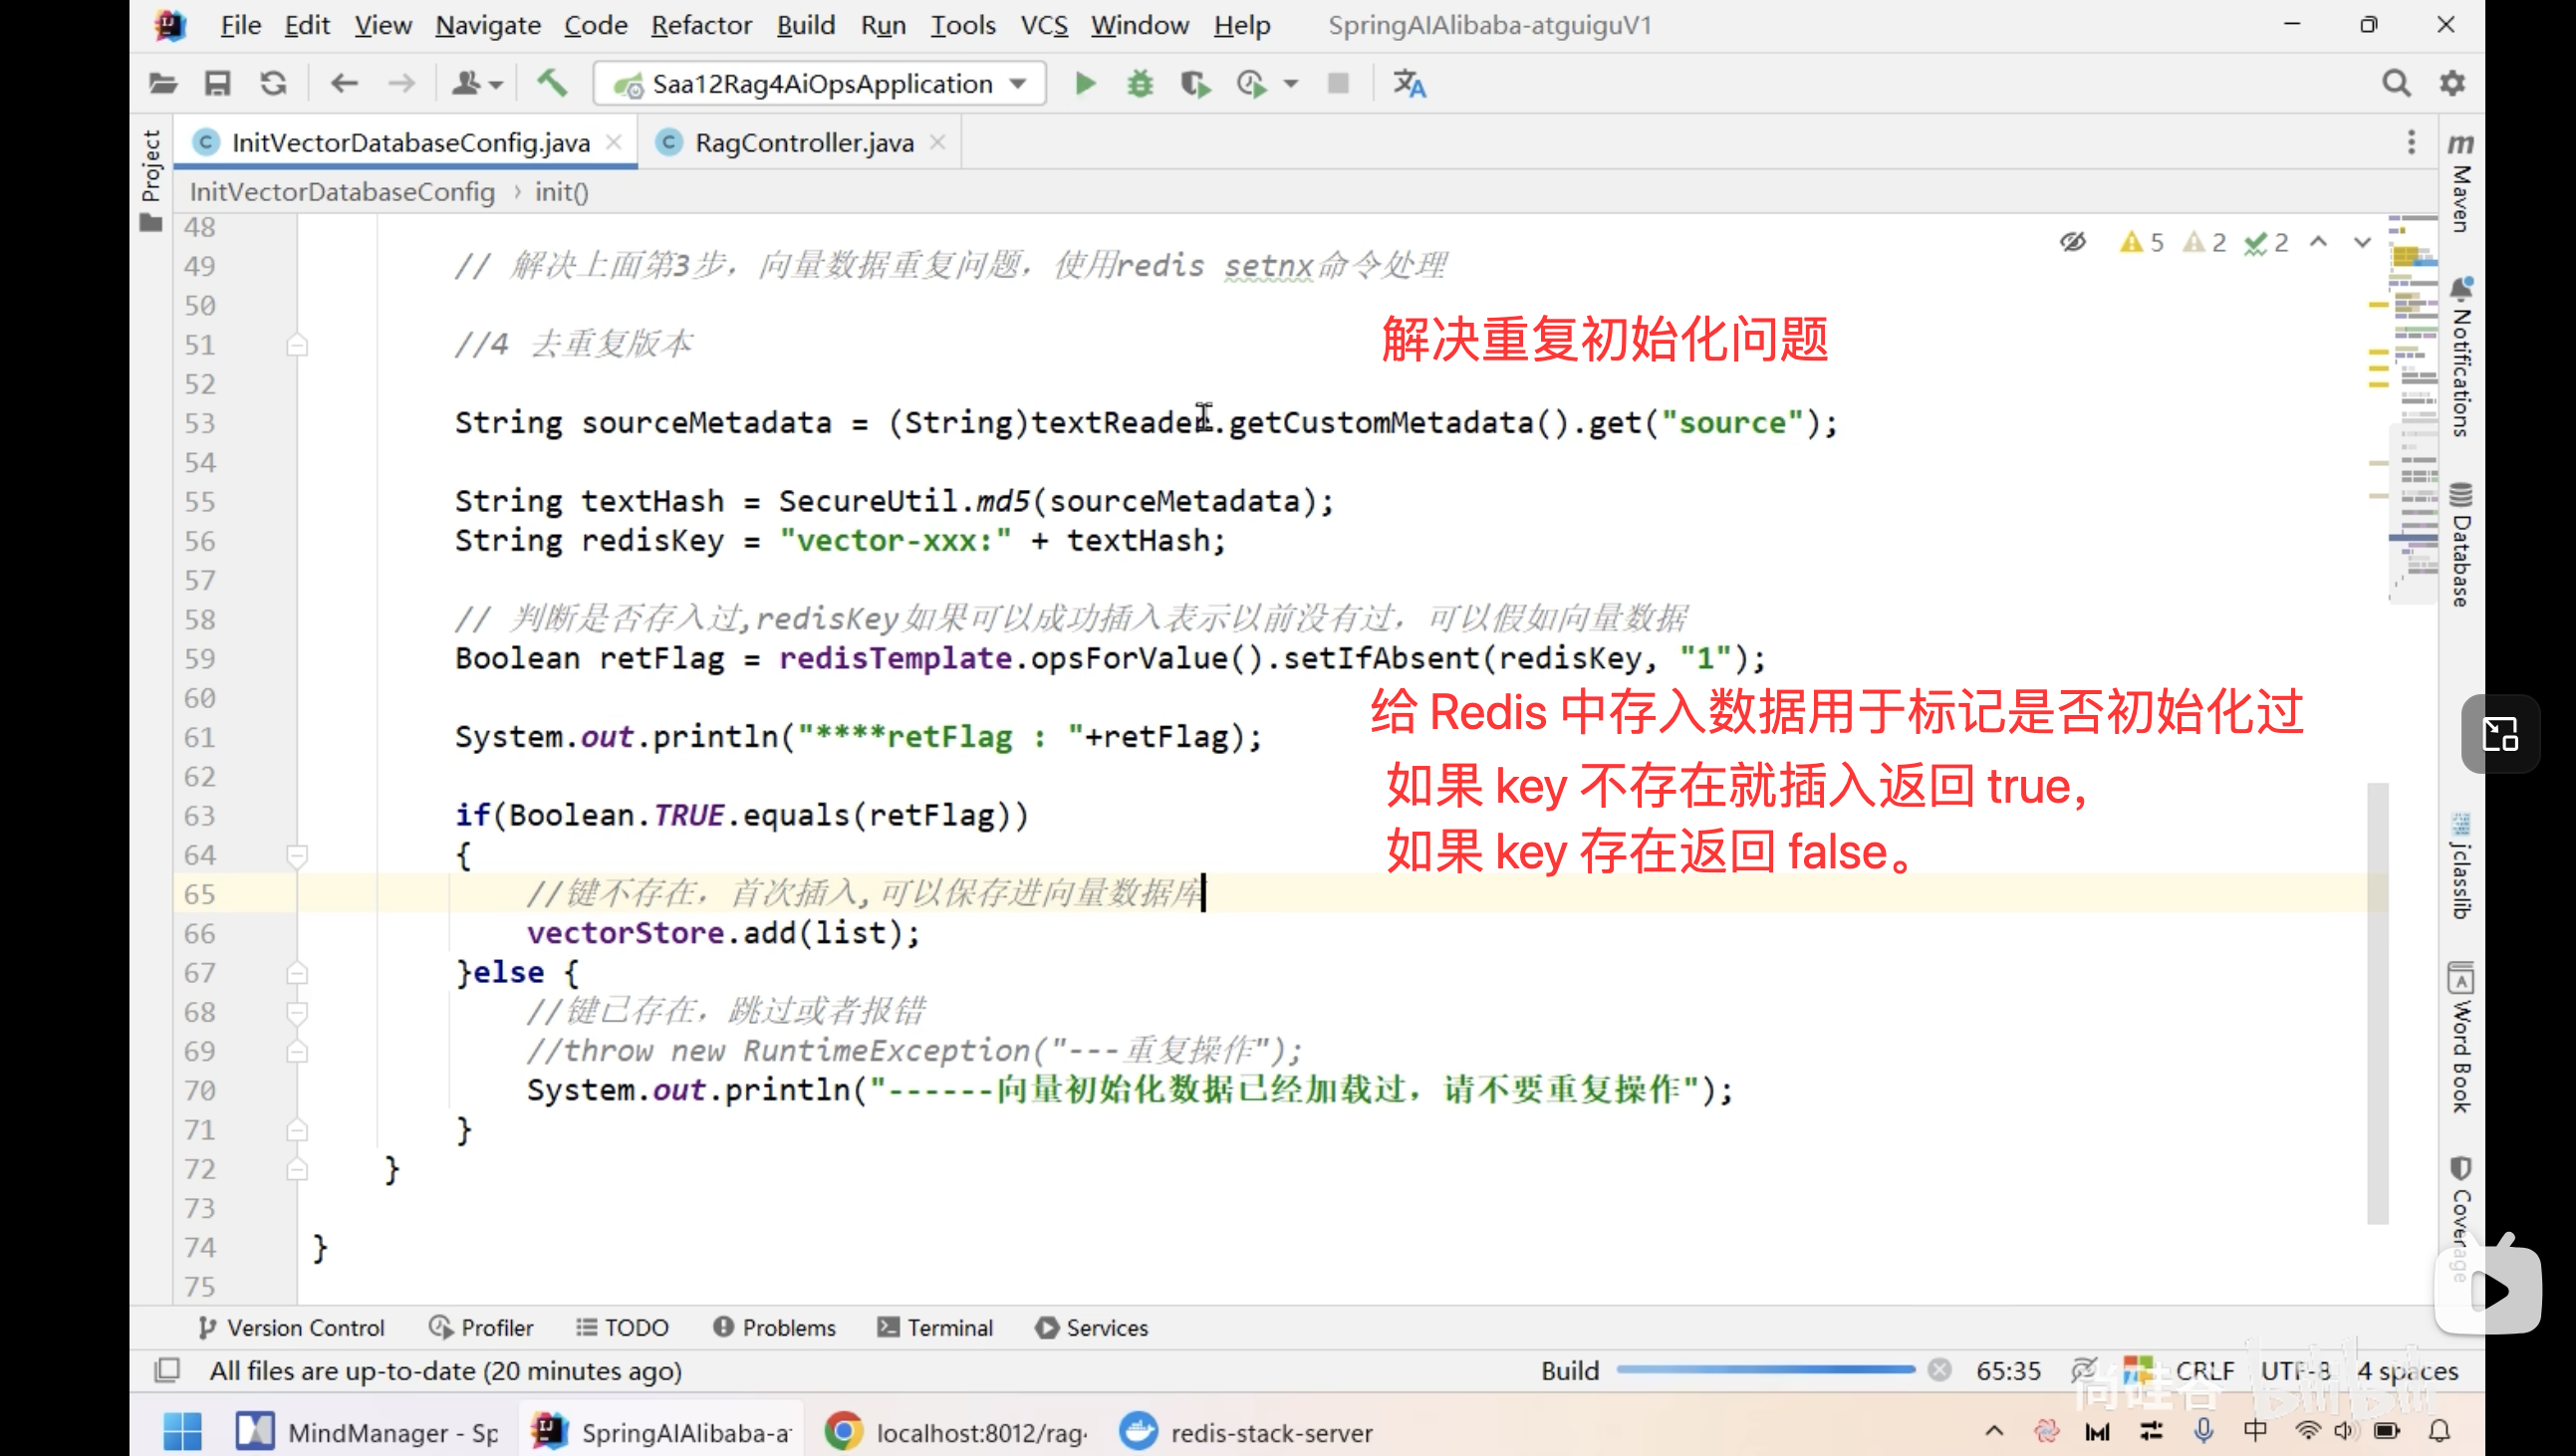
Task: Open the Problems tool window
Action: [774, 1327]
